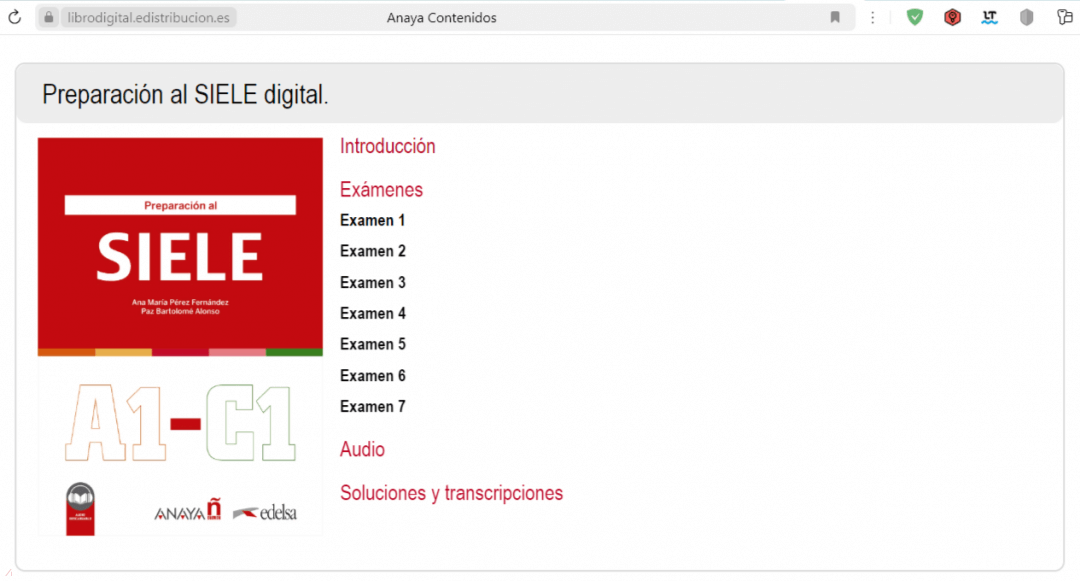
Task: Go to Examen 6
Action: coord(373,375)
